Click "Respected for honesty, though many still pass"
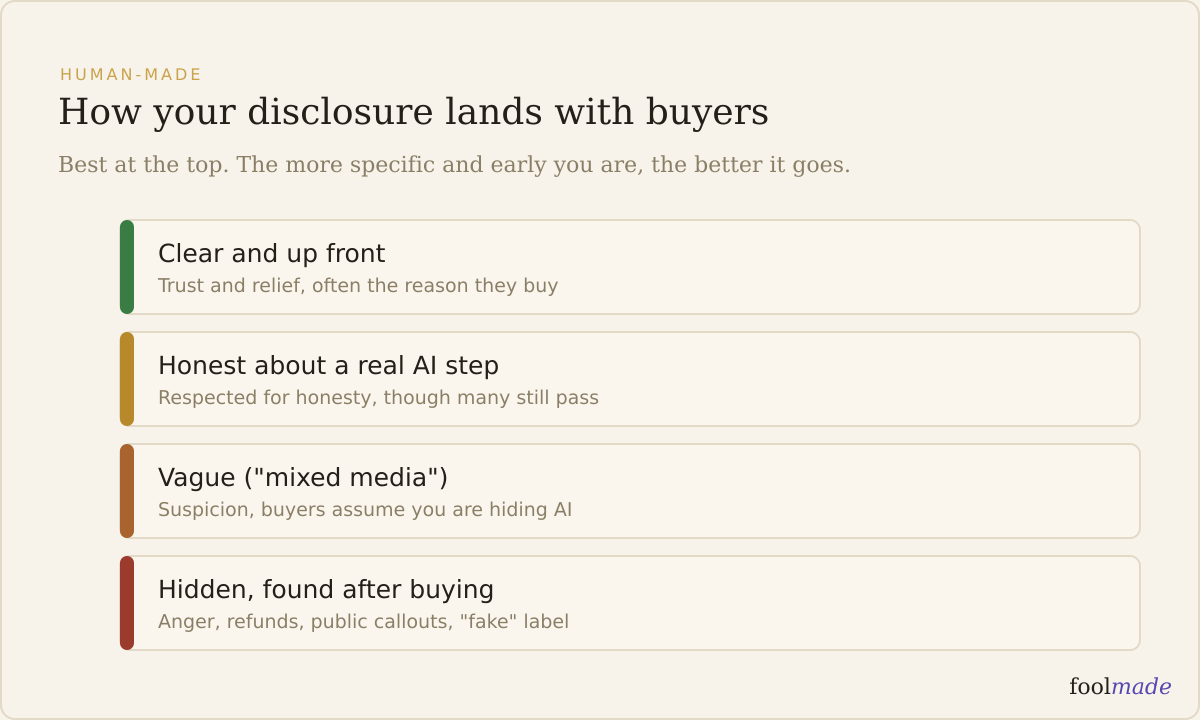The width and height of the screenshot is (1200, 720). [x=378, y=398]
